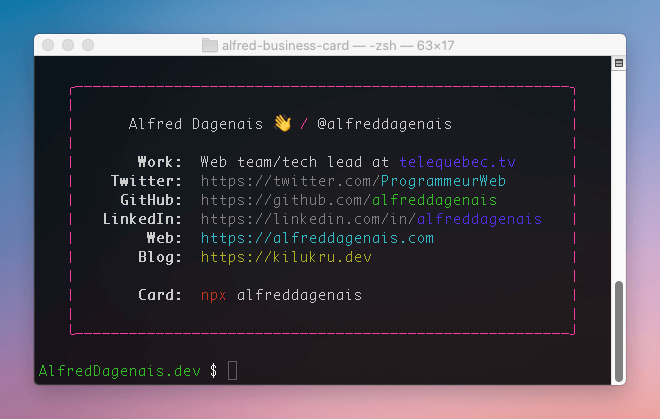Click the red npx command text
This screenshot has width=660, height=419.
pyautogui.click(x=213, y=296)
